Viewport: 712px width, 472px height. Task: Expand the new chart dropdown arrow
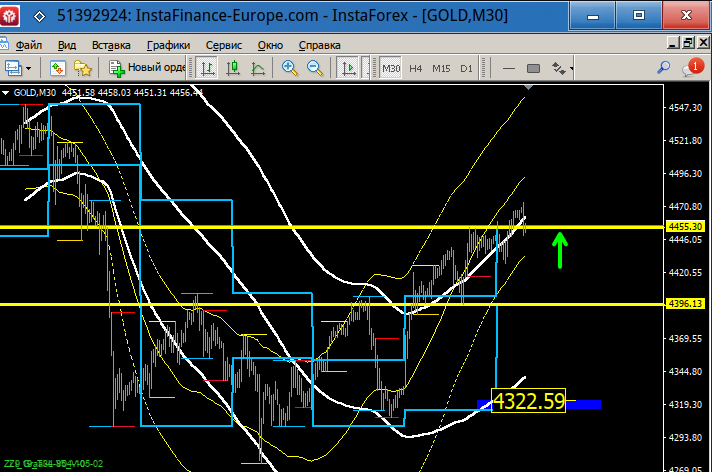29,69
